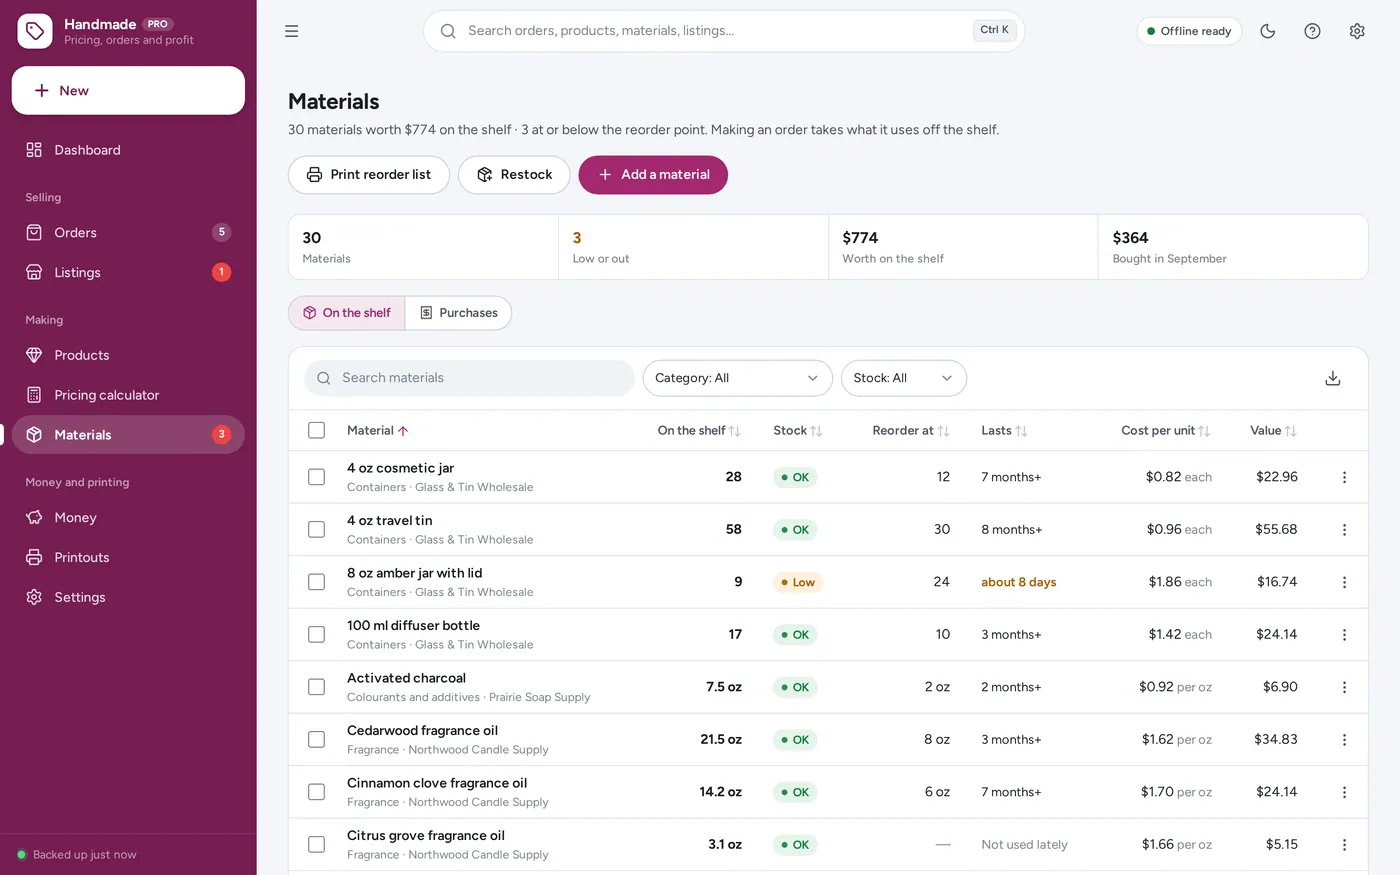
Task: Click the Handmade price tag logo
Action: pos(35,31)
